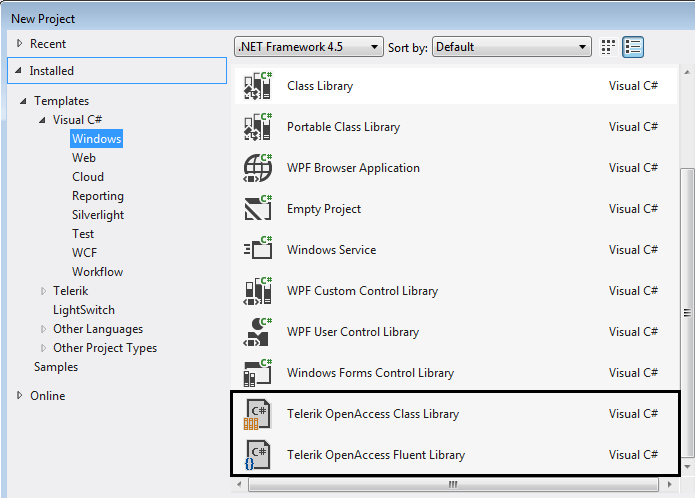Click the 'WPF Custom Control Library' name
This screenshot has width=695, height=498.
coord(363,291)
